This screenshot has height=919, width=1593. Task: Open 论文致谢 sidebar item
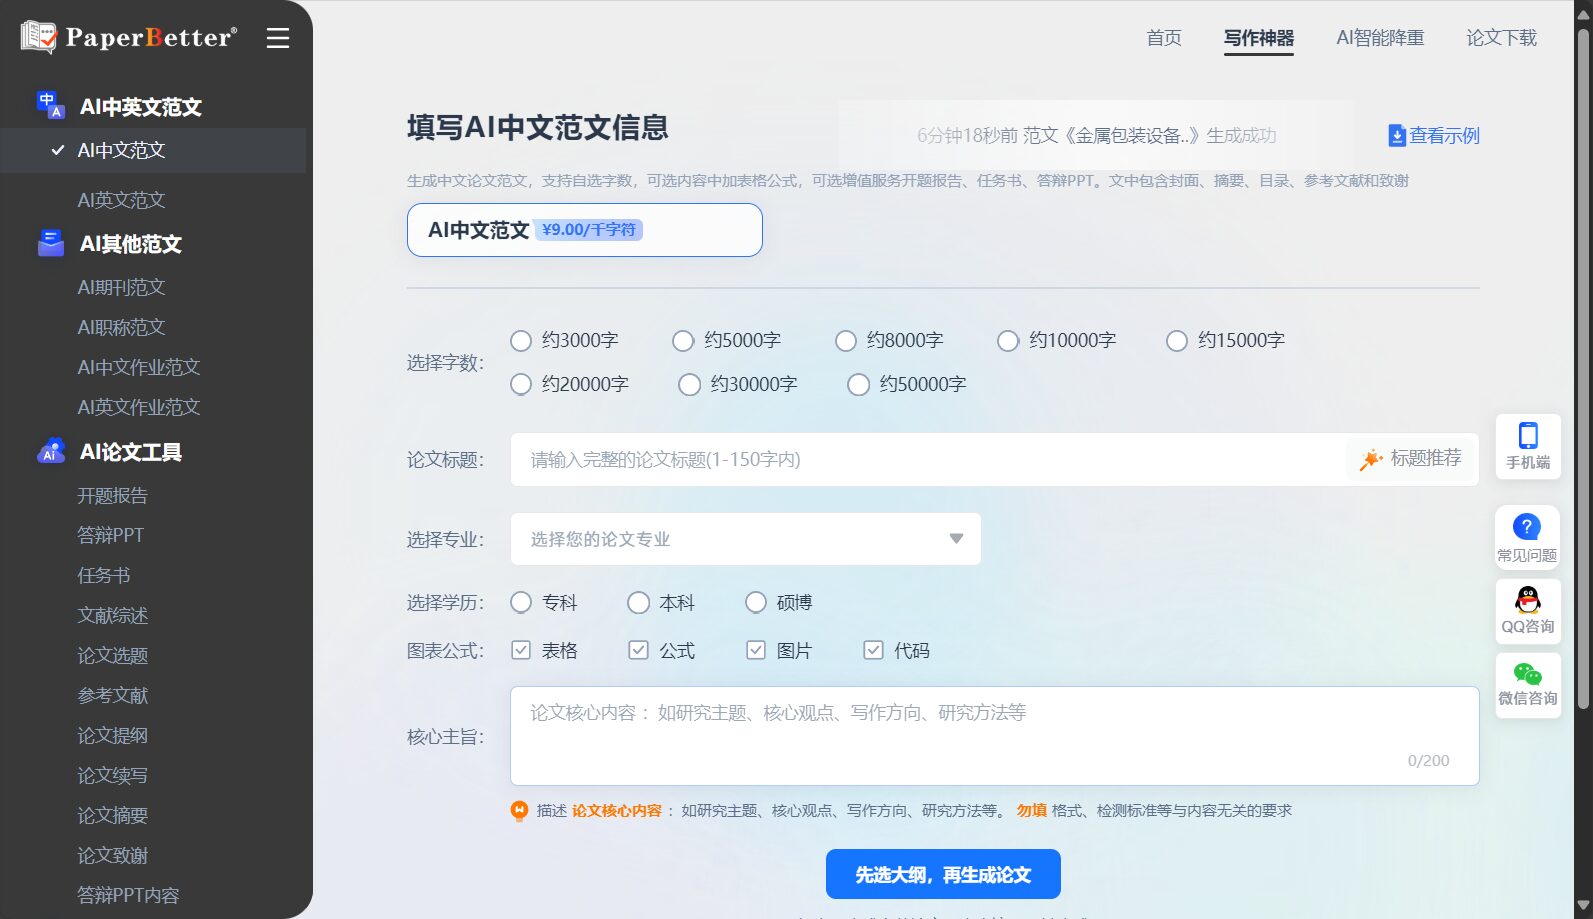113,855
